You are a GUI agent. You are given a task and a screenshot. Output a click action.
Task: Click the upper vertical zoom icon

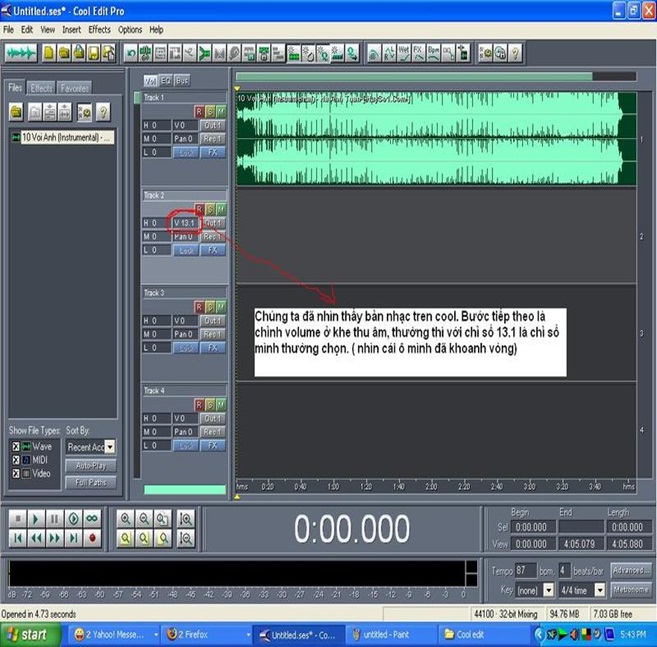(186, 519)
